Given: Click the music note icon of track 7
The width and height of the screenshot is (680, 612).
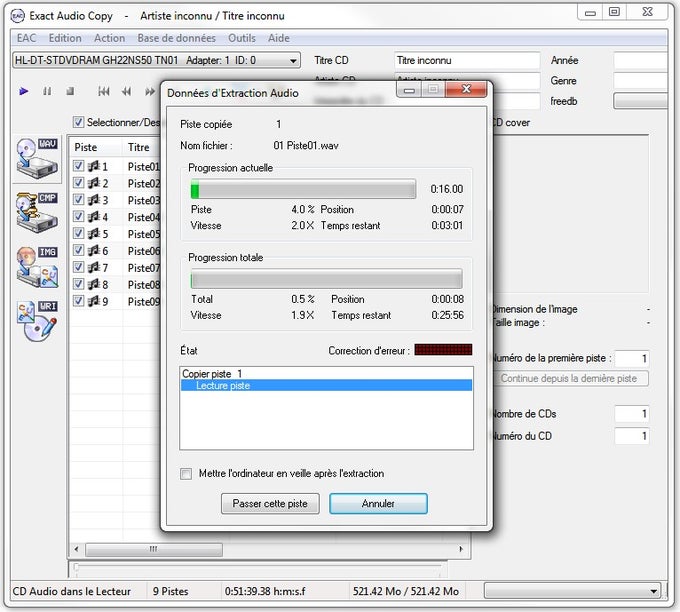Looking at the screenshot, I should point(93,268).
